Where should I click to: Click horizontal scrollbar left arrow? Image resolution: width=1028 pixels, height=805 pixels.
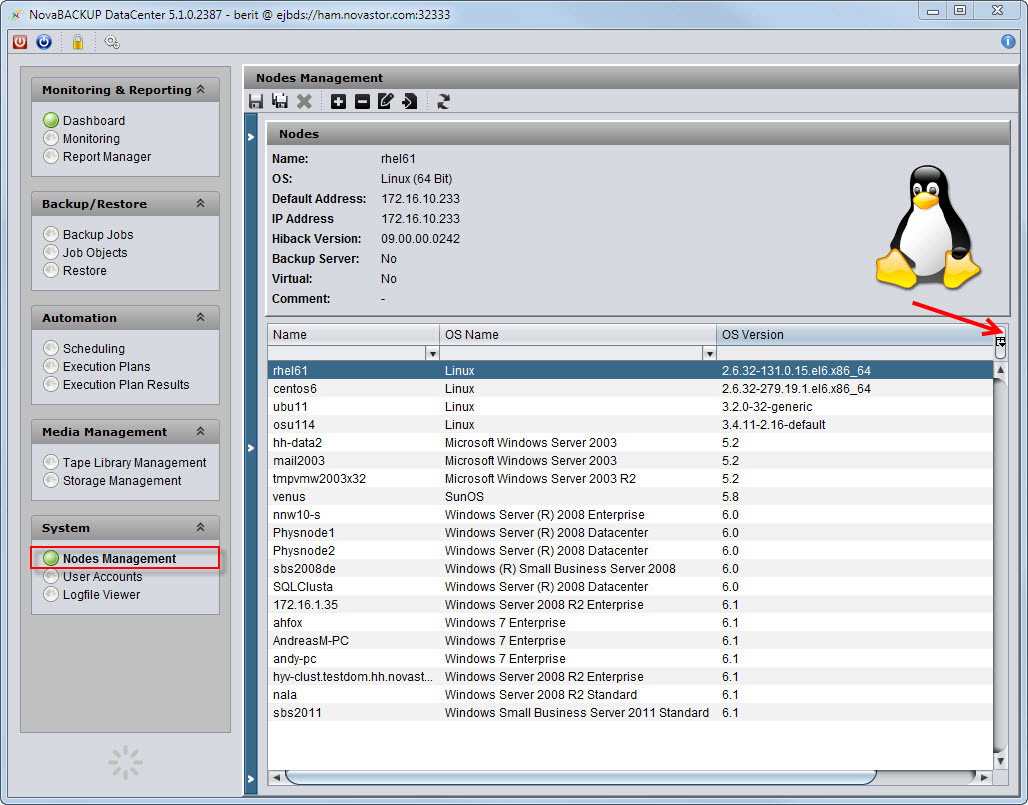coord(277,777)
